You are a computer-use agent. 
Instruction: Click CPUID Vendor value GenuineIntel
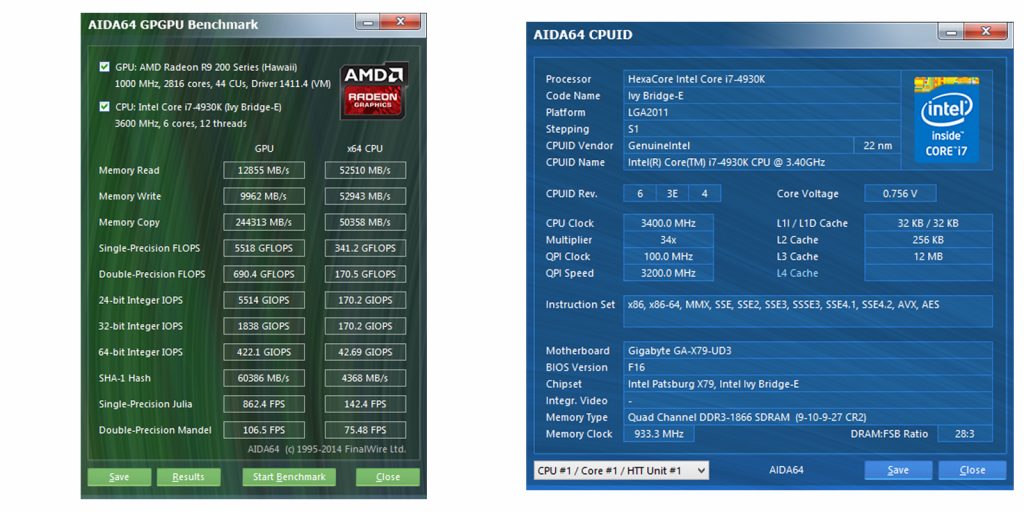click(x=739, y=146)
